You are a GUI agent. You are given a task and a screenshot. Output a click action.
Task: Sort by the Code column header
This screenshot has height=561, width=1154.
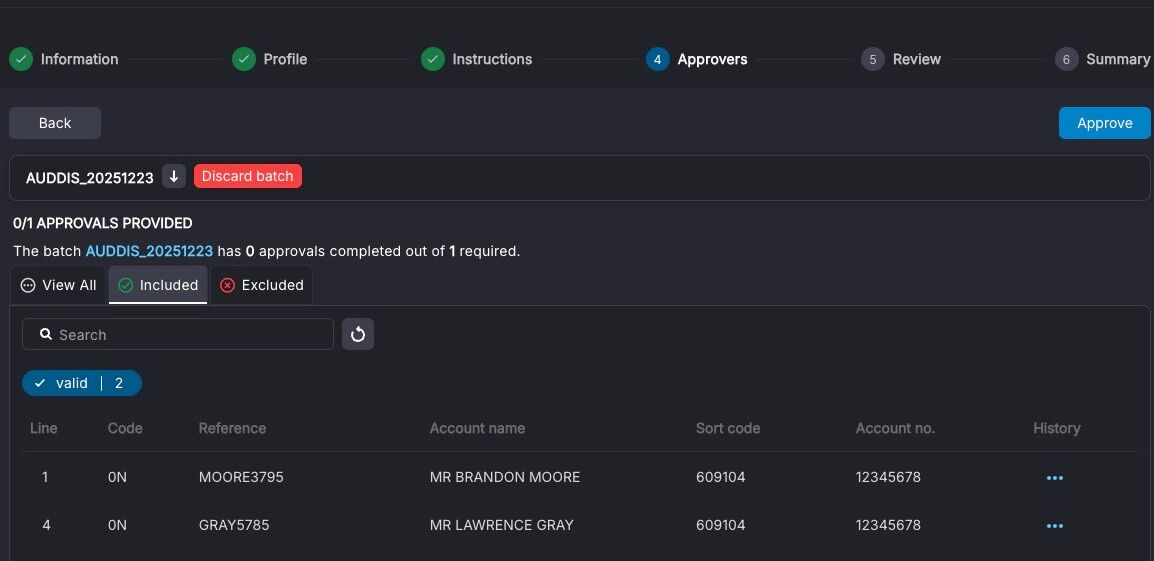(125, 428)
